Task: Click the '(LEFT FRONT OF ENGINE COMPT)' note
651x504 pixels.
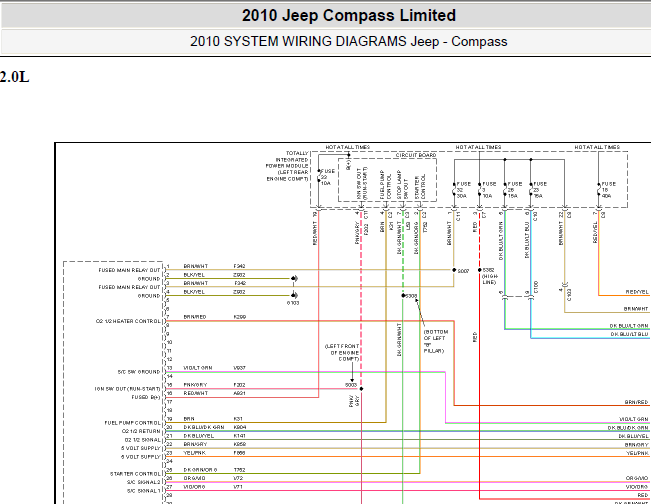Action: click(342, 352)
